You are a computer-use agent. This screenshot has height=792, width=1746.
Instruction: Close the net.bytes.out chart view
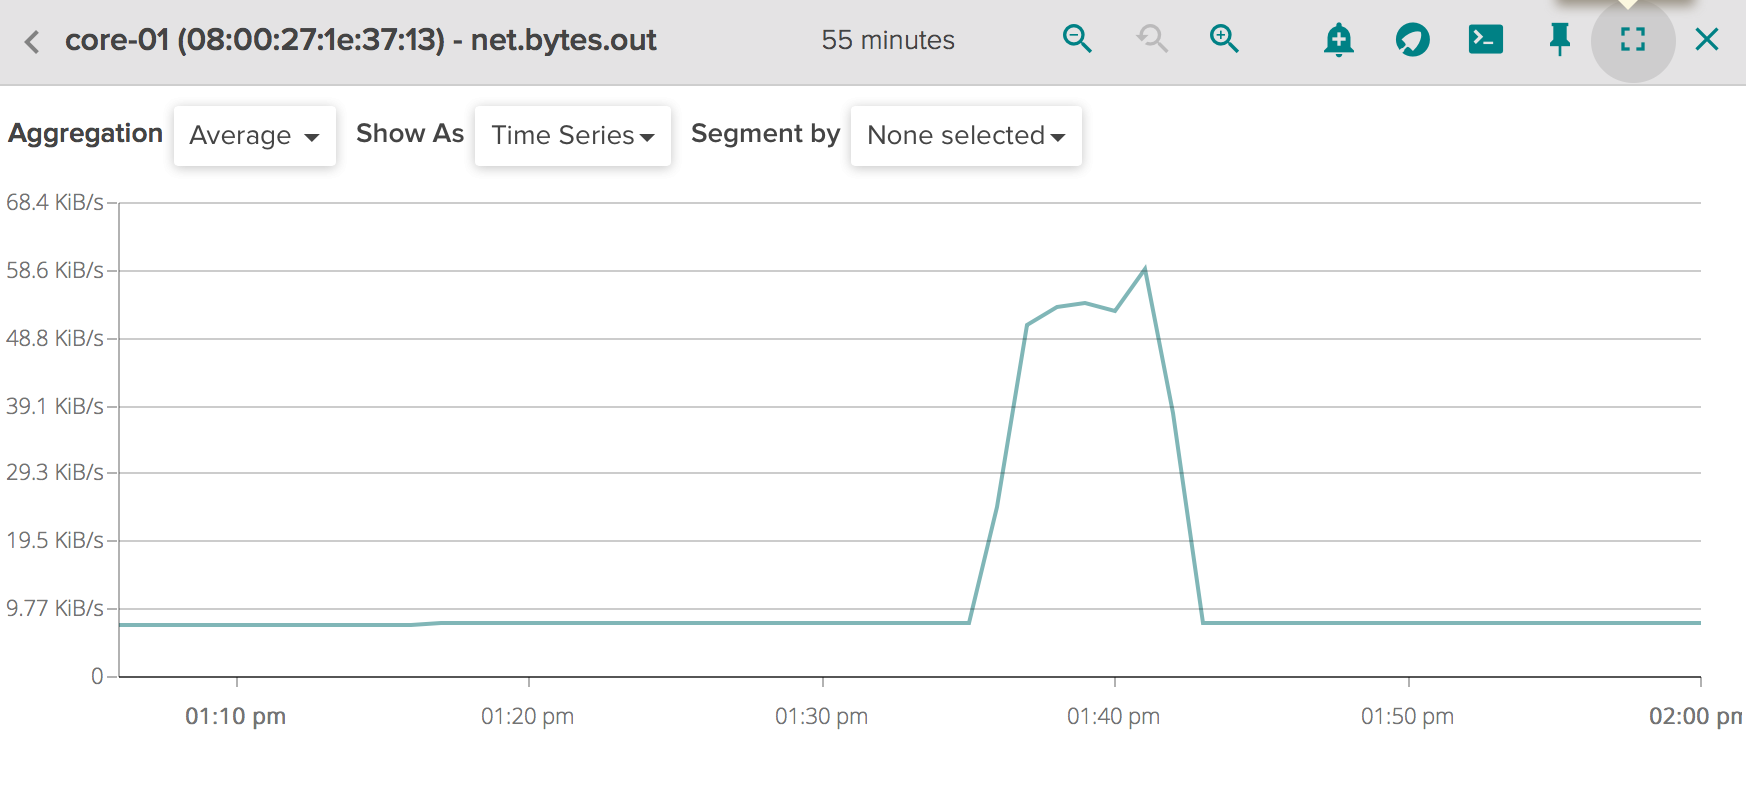click(1706, 39)
